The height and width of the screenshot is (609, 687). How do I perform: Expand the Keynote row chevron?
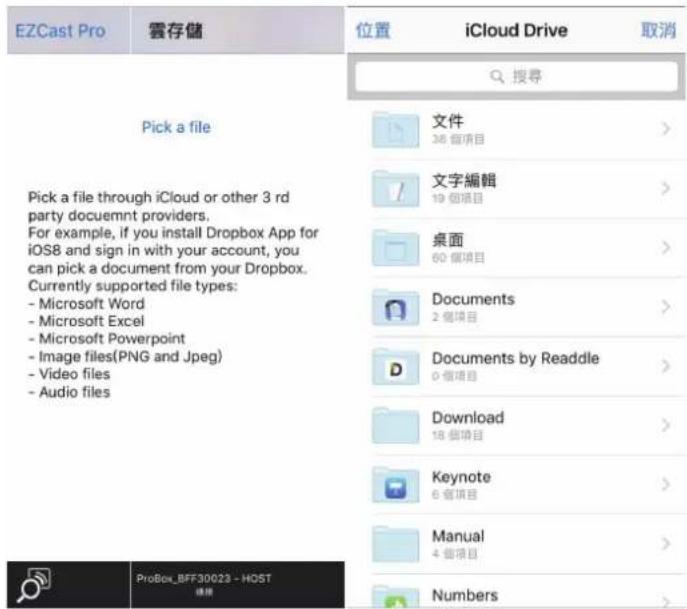(666, 484)
